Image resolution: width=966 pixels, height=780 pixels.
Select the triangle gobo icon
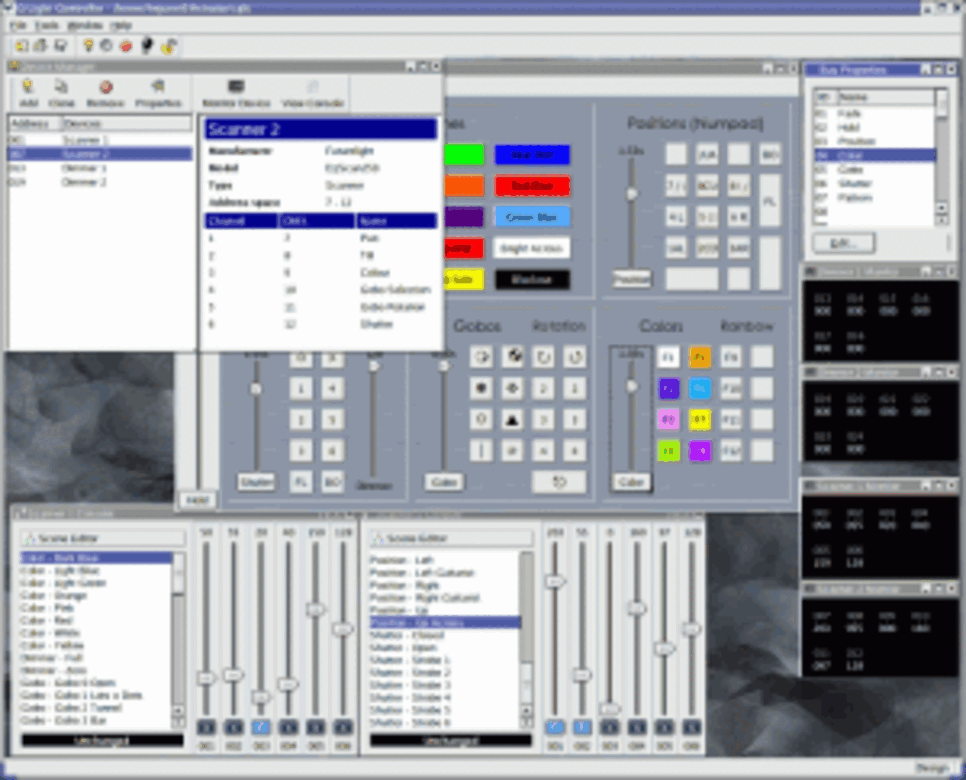pos(513,420)
